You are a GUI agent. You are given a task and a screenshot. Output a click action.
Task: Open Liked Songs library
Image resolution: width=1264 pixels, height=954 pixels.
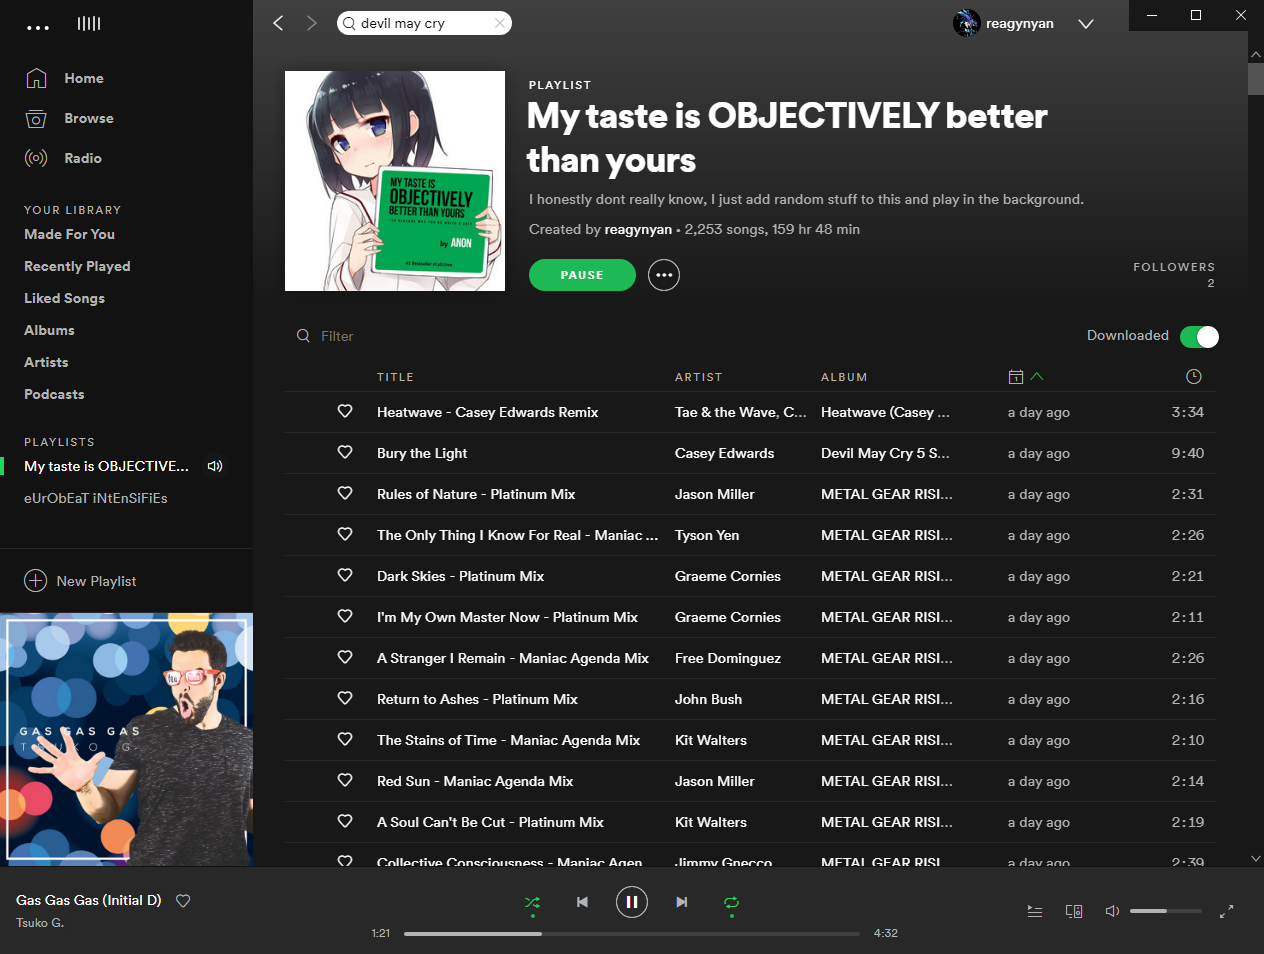coord(64,298)
